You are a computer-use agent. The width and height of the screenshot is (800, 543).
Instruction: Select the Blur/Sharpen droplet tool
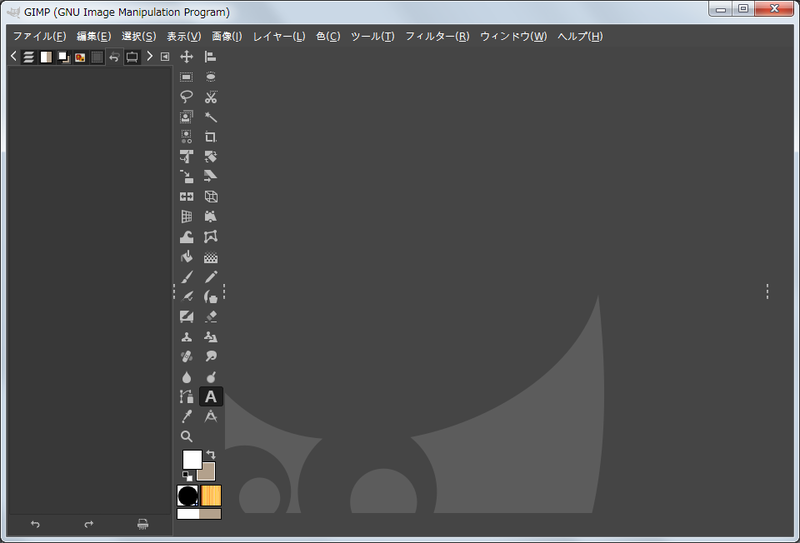pyautogui.click(x=186, y=377)
